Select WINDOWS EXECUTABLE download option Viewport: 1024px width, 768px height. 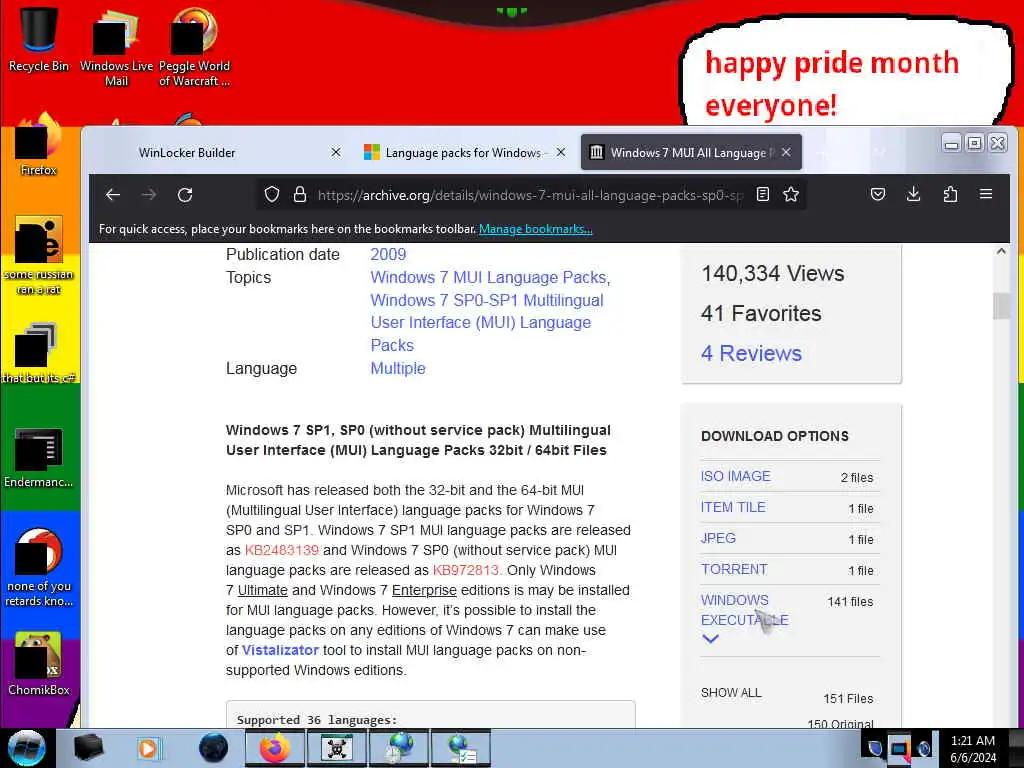pyautogui.click(x=744, y=610)
